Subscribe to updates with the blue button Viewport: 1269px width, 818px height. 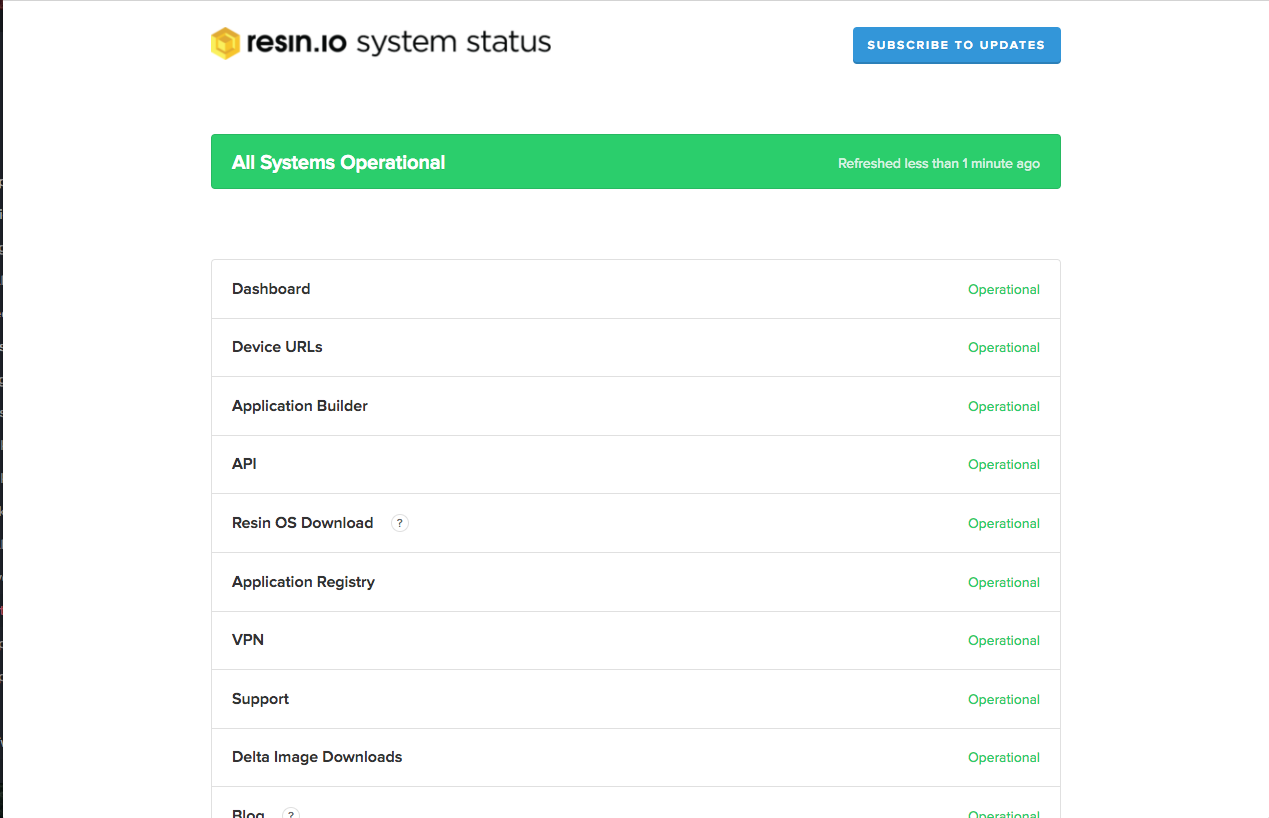[956, 45]
